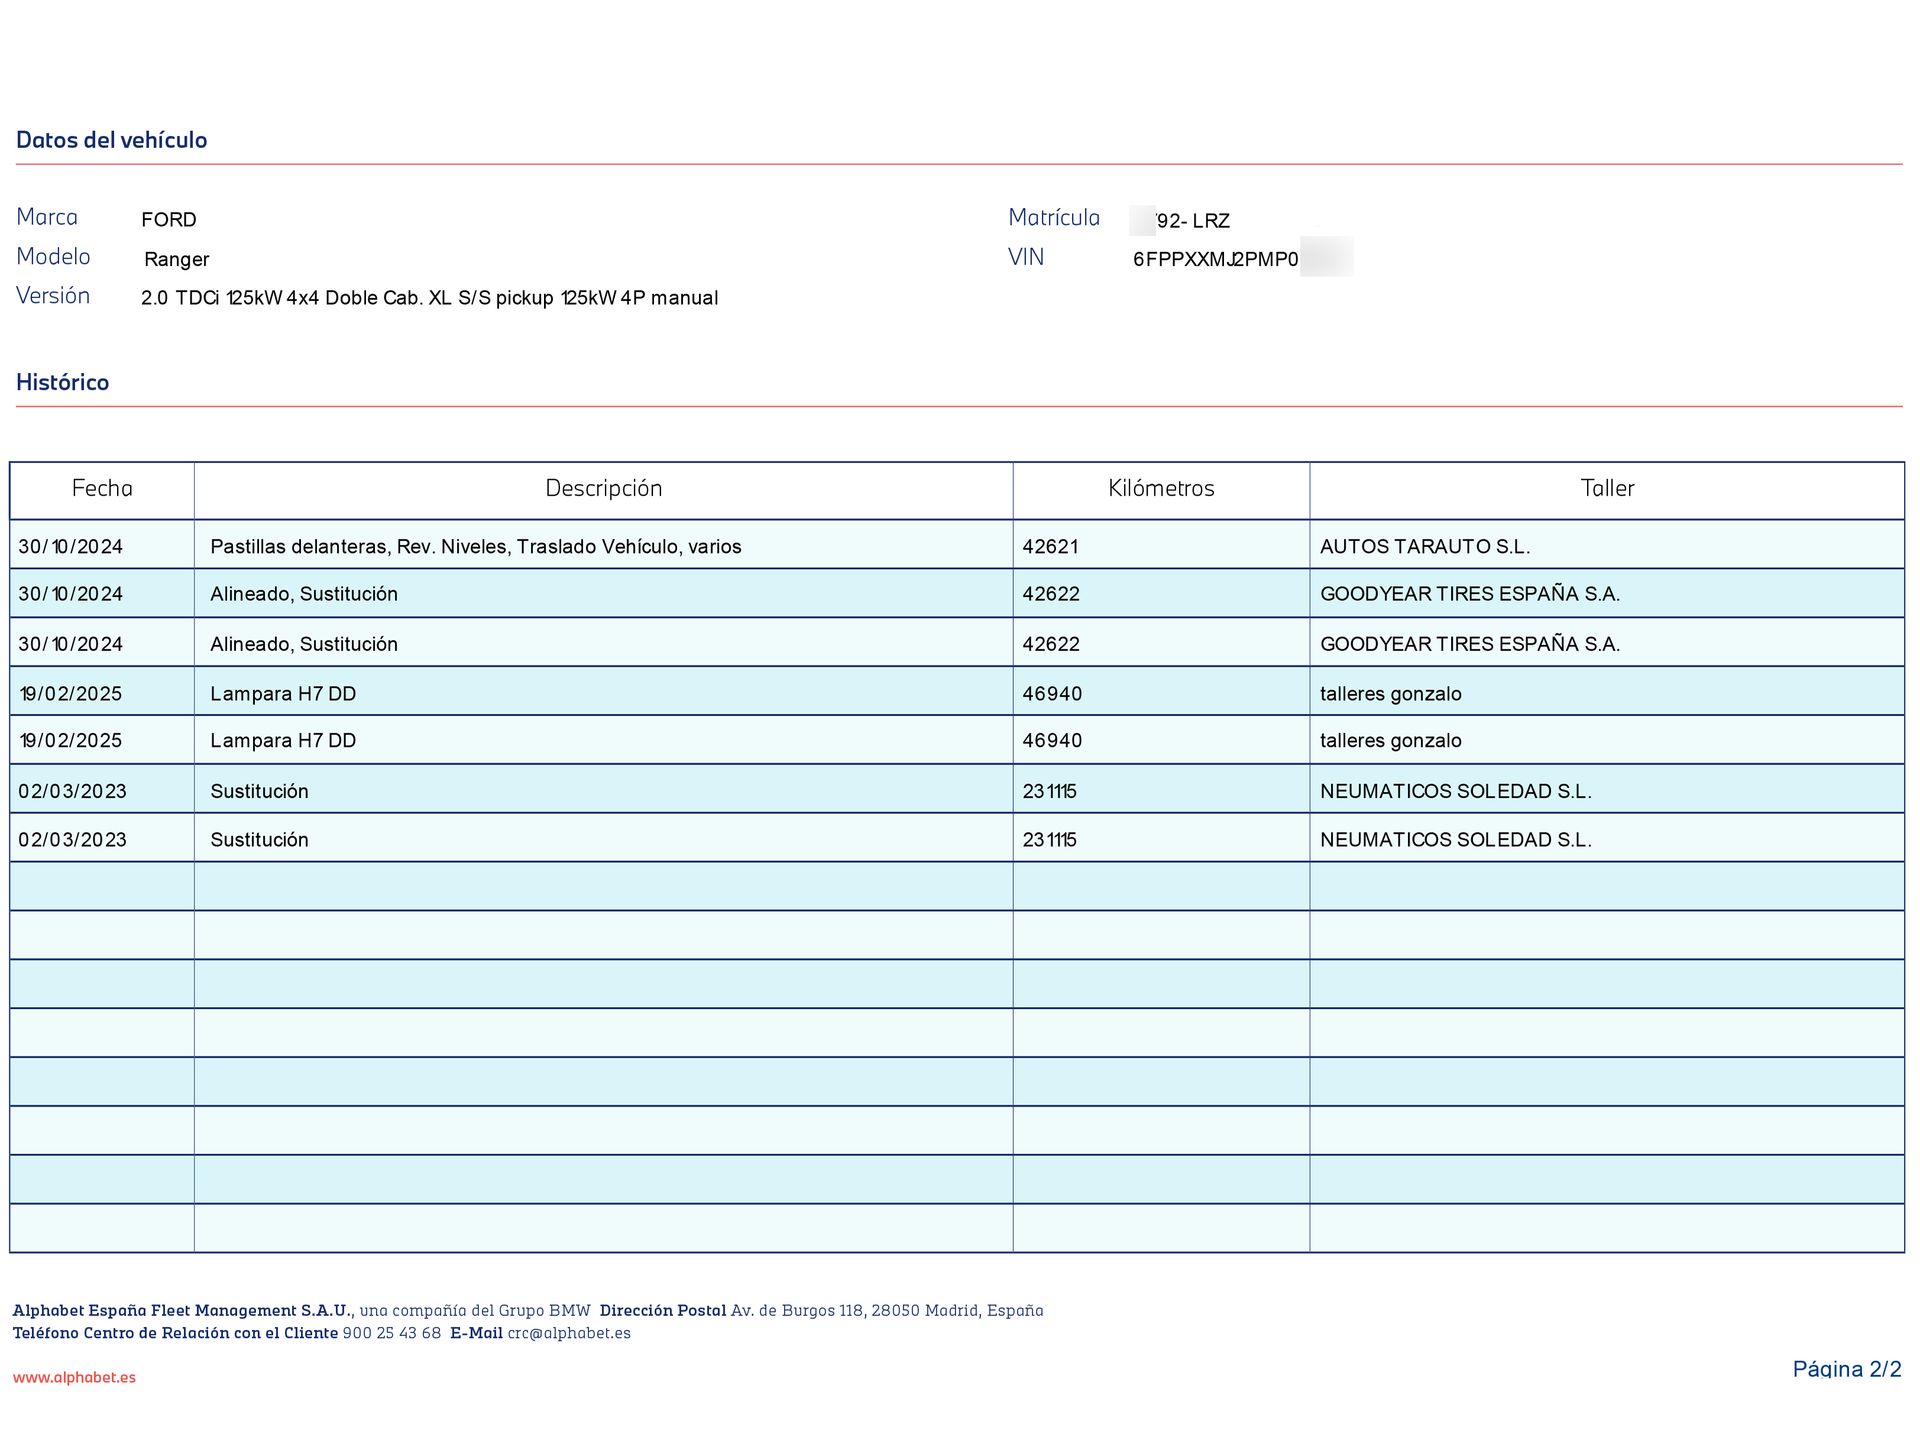The height and width of the screenshot is (1440, 1920).
Task: Select the 'Descripción' column header
Action: [x=603, y=488]
